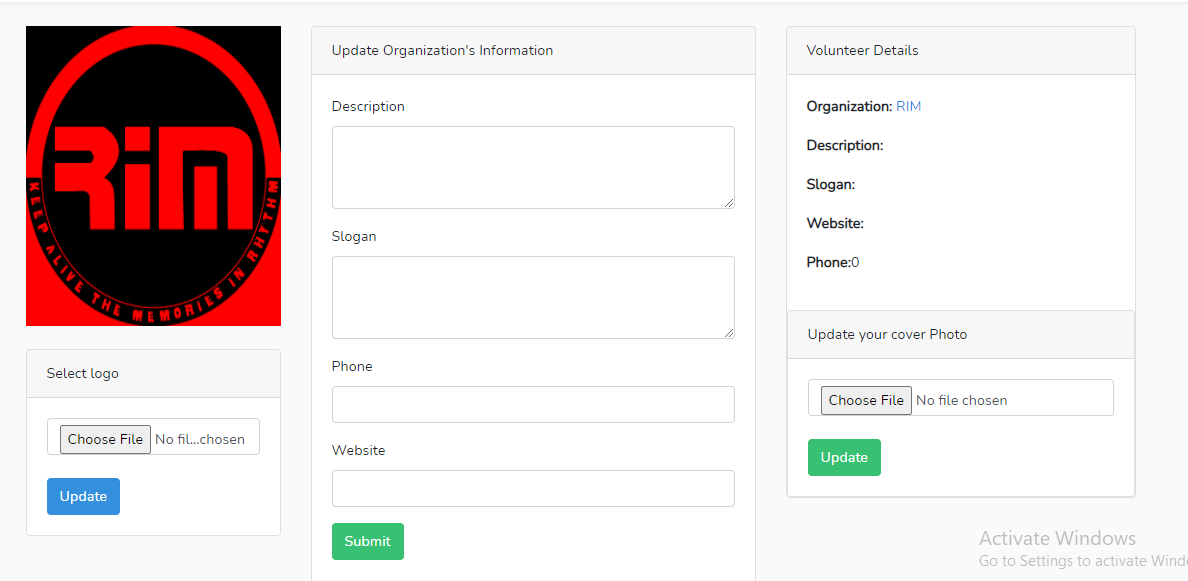Click the Slogan field resize handle
This screenshot has height=581, width=1188.
coord(729,333)
